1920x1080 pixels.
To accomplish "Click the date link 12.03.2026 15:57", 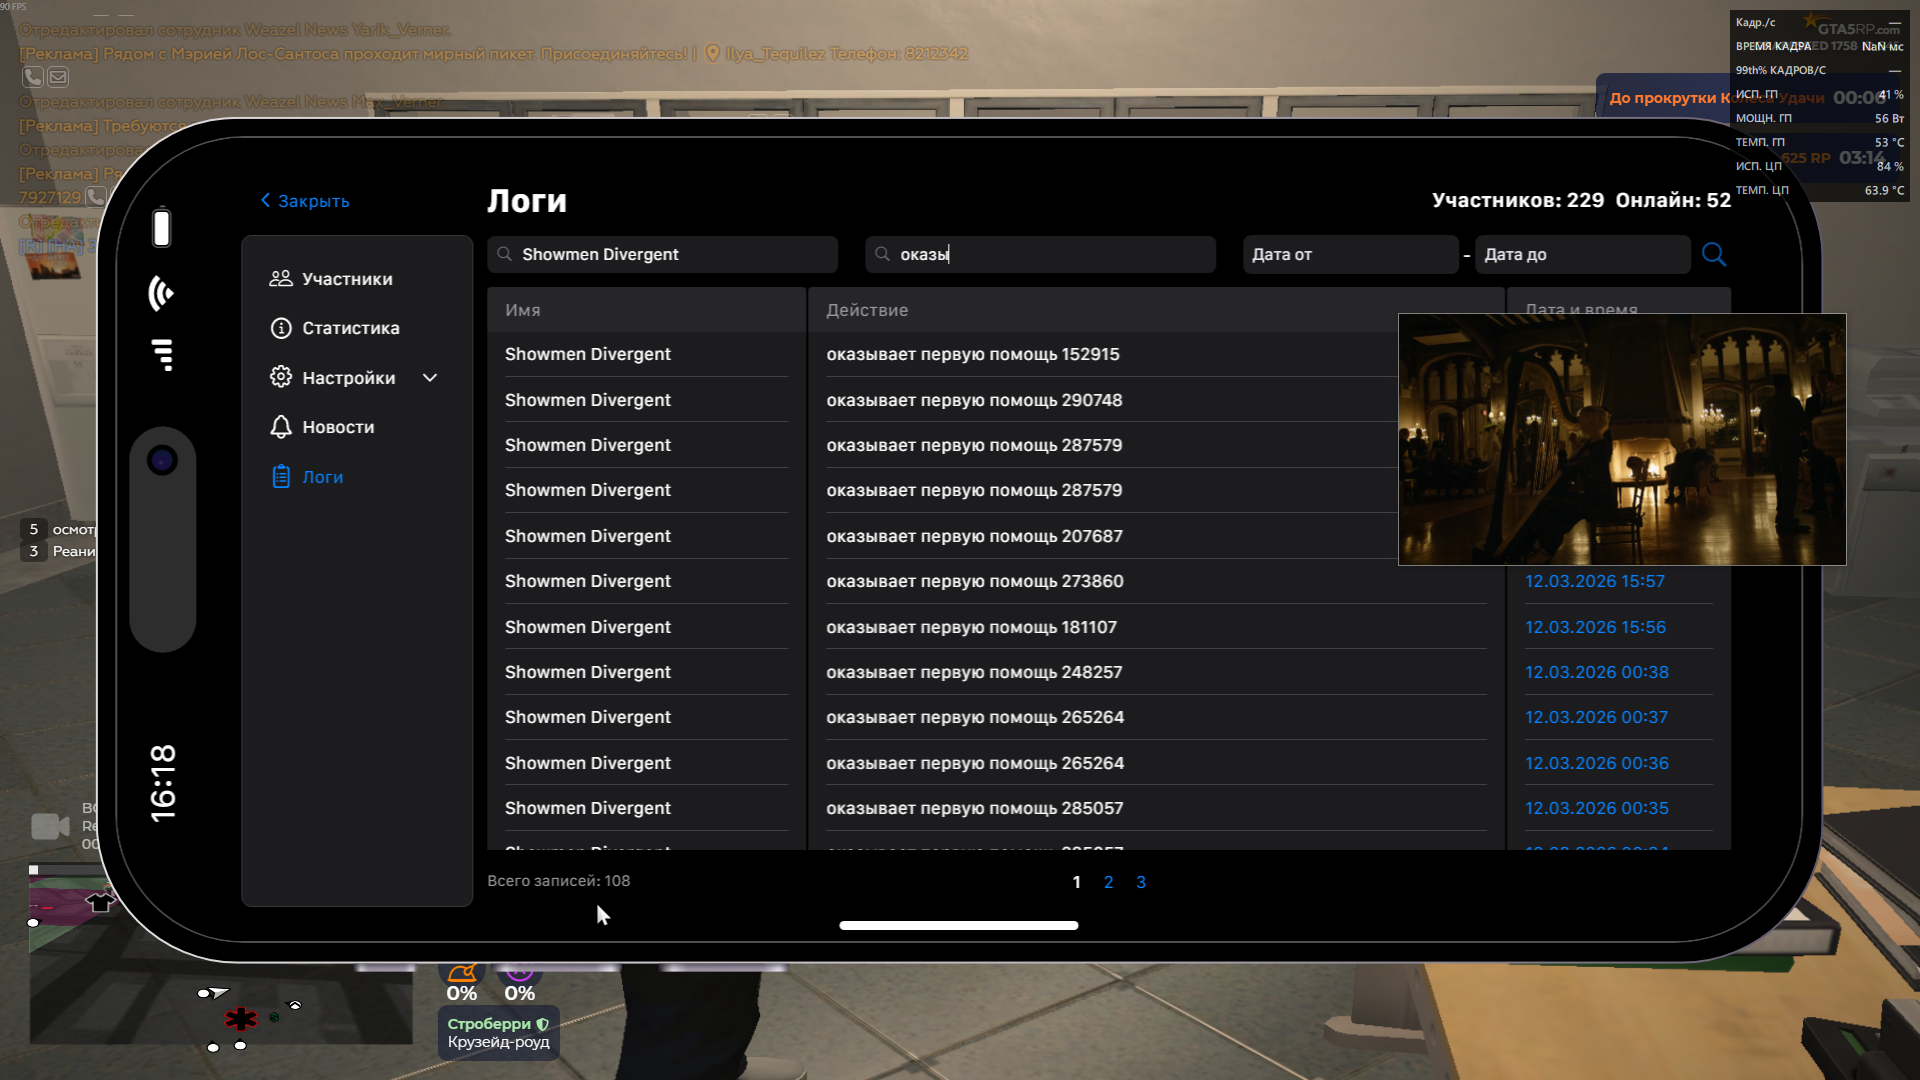I will [1594, 582].
